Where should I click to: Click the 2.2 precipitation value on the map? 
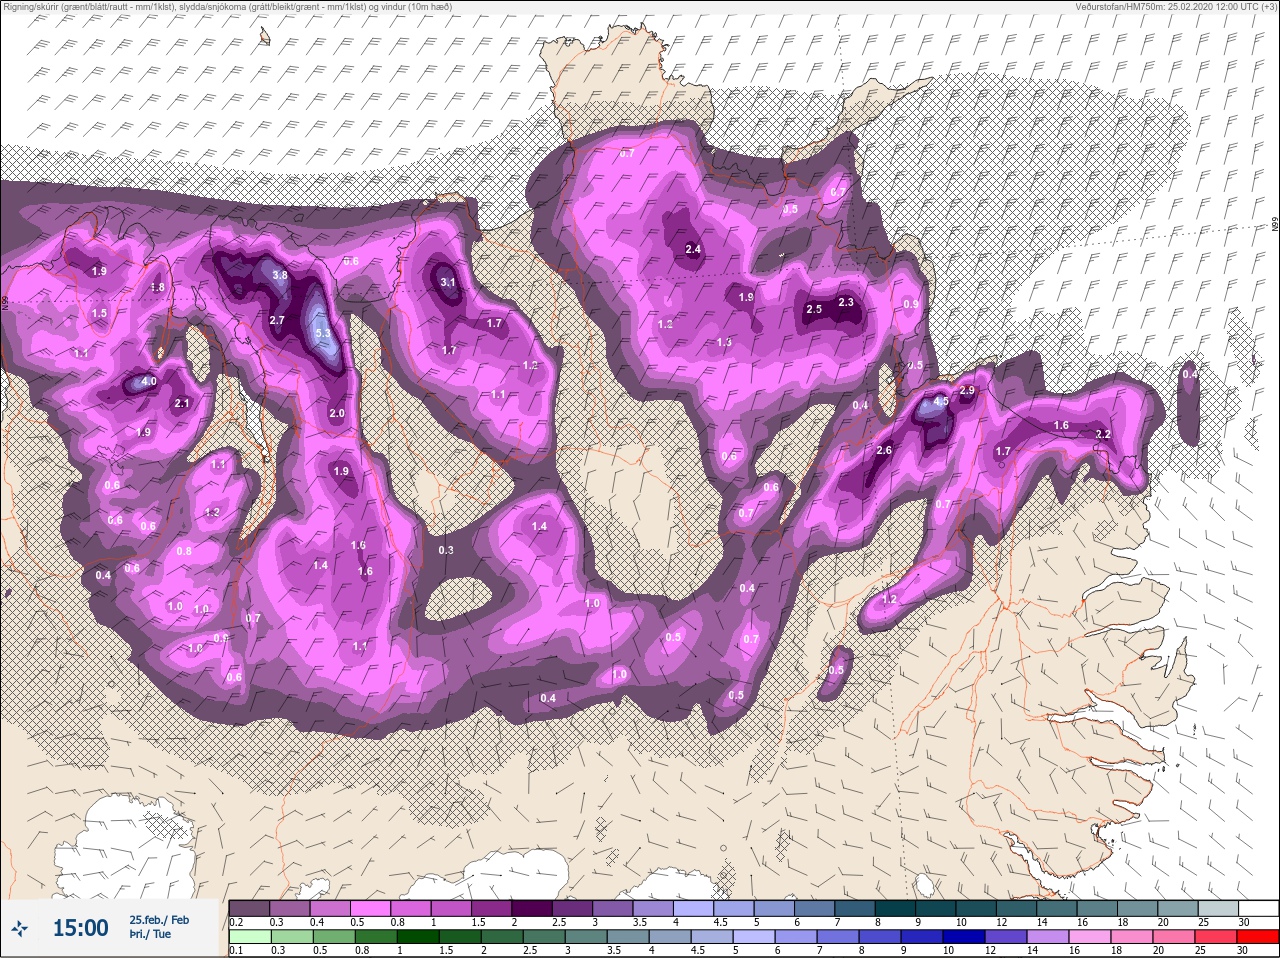[x=1103, y=434]
